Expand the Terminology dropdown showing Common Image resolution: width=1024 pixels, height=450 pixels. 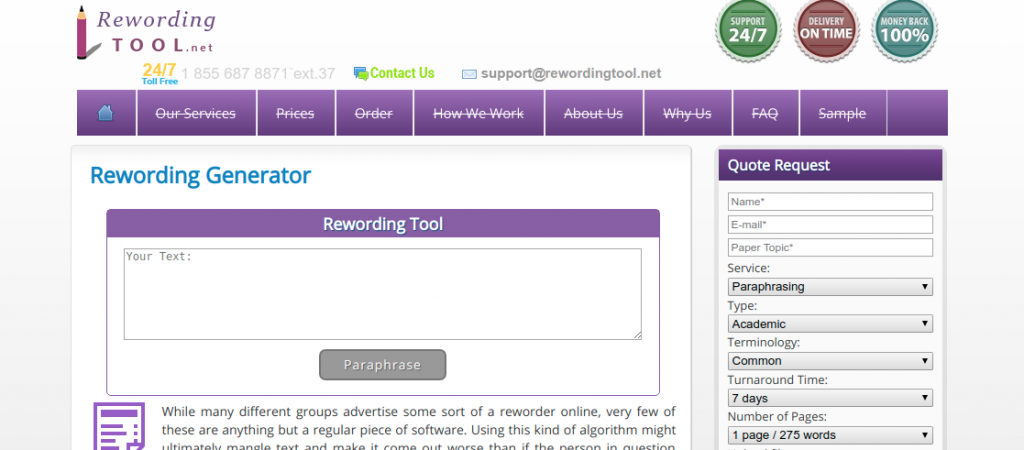pos(830,361)
